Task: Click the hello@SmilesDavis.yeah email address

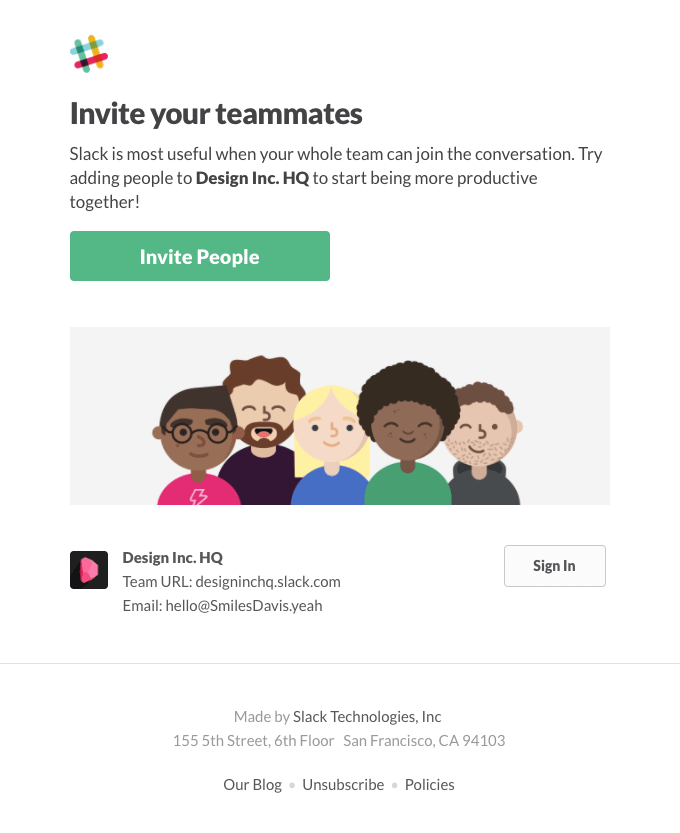Action: click(x=244, y=606)
